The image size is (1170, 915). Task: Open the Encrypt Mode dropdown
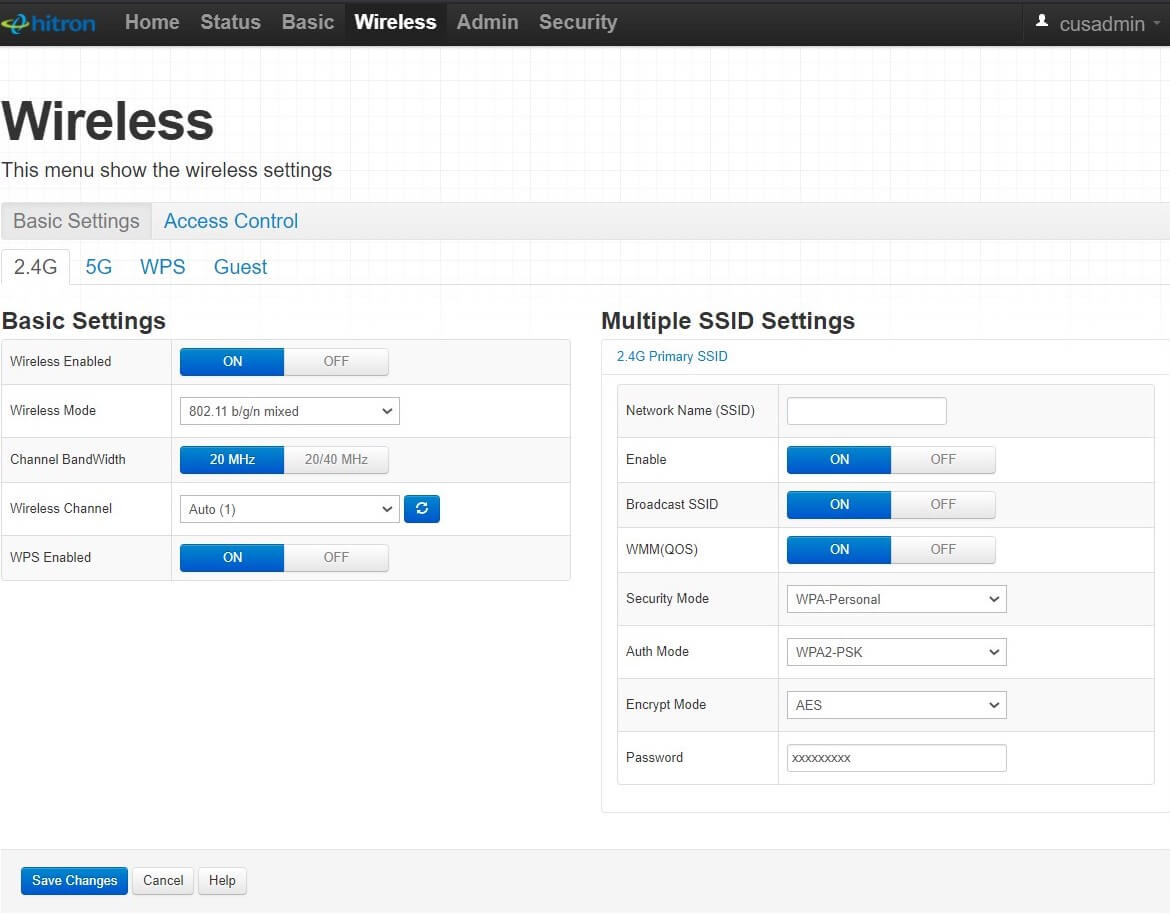tap(896, 705)
